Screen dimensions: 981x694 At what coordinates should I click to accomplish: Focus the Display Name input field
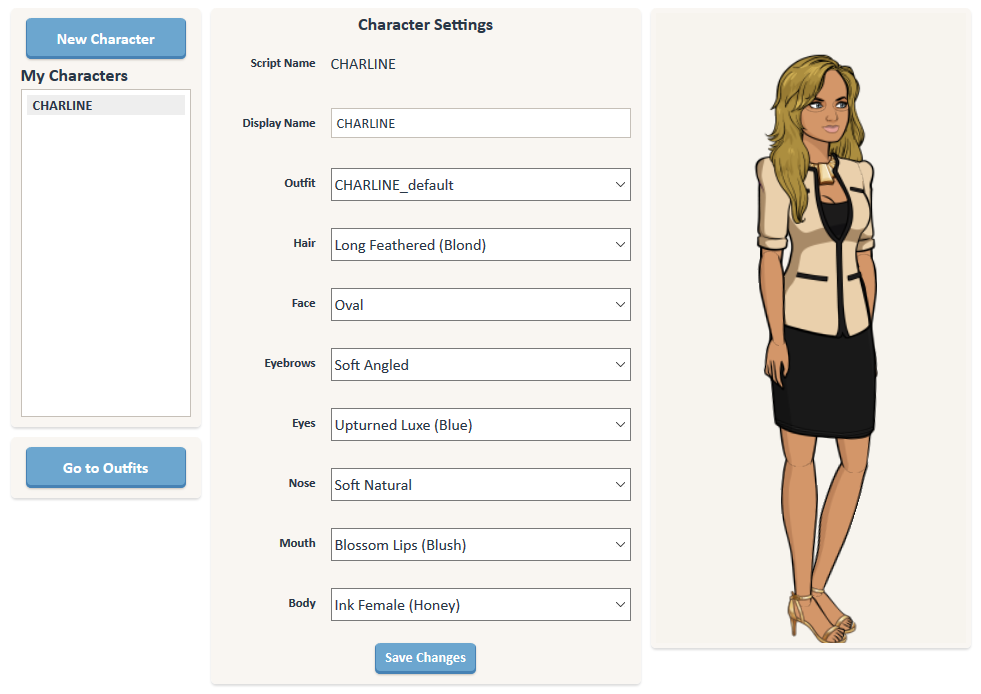tap(480, 123)
